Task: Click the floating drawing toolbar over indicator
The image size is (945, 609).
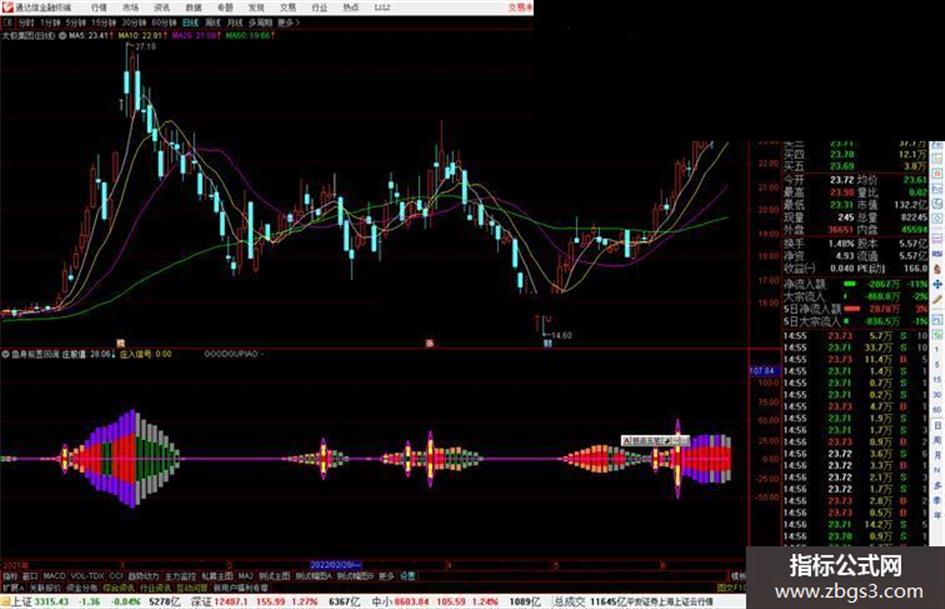Action: [656, 441]
